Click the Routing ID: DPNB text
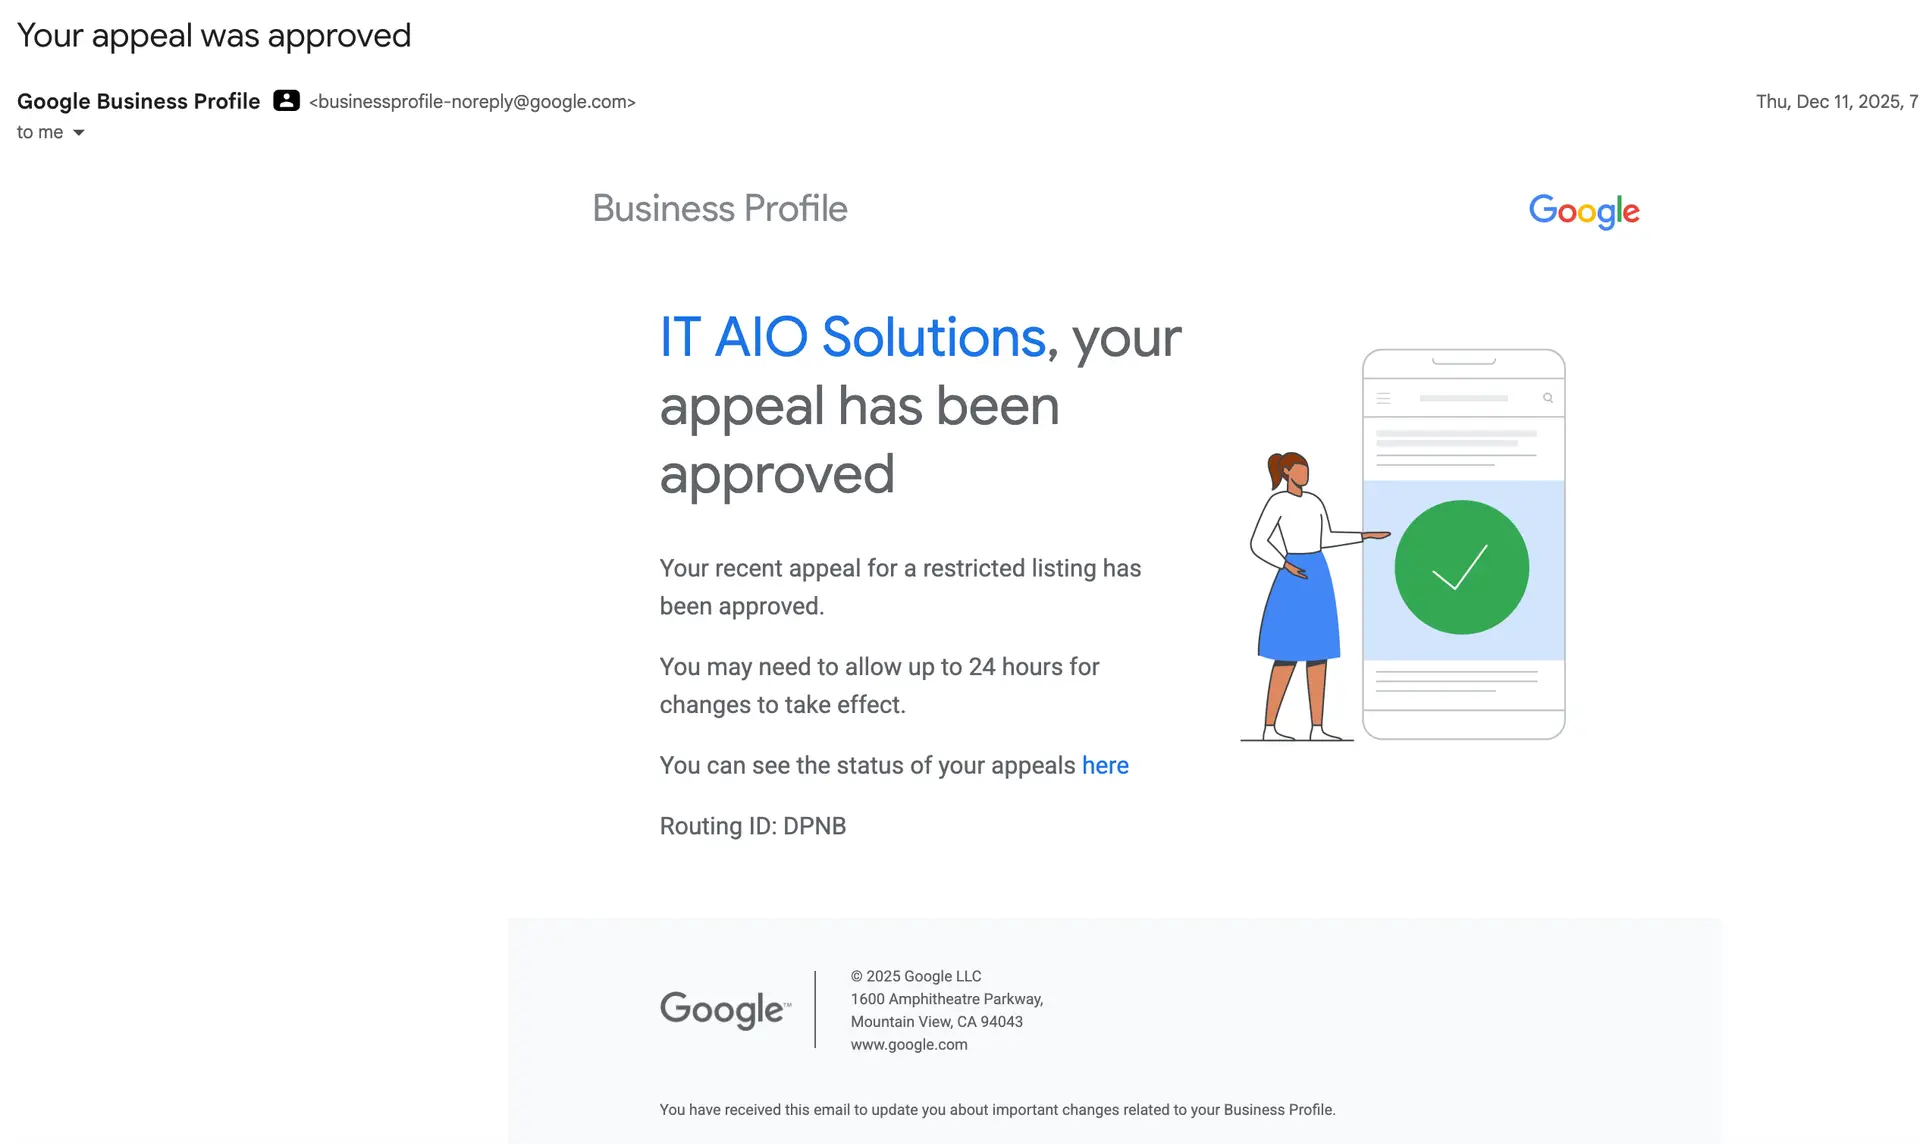Screen dimensions: 1920x1144 click(x=753, y=826)
